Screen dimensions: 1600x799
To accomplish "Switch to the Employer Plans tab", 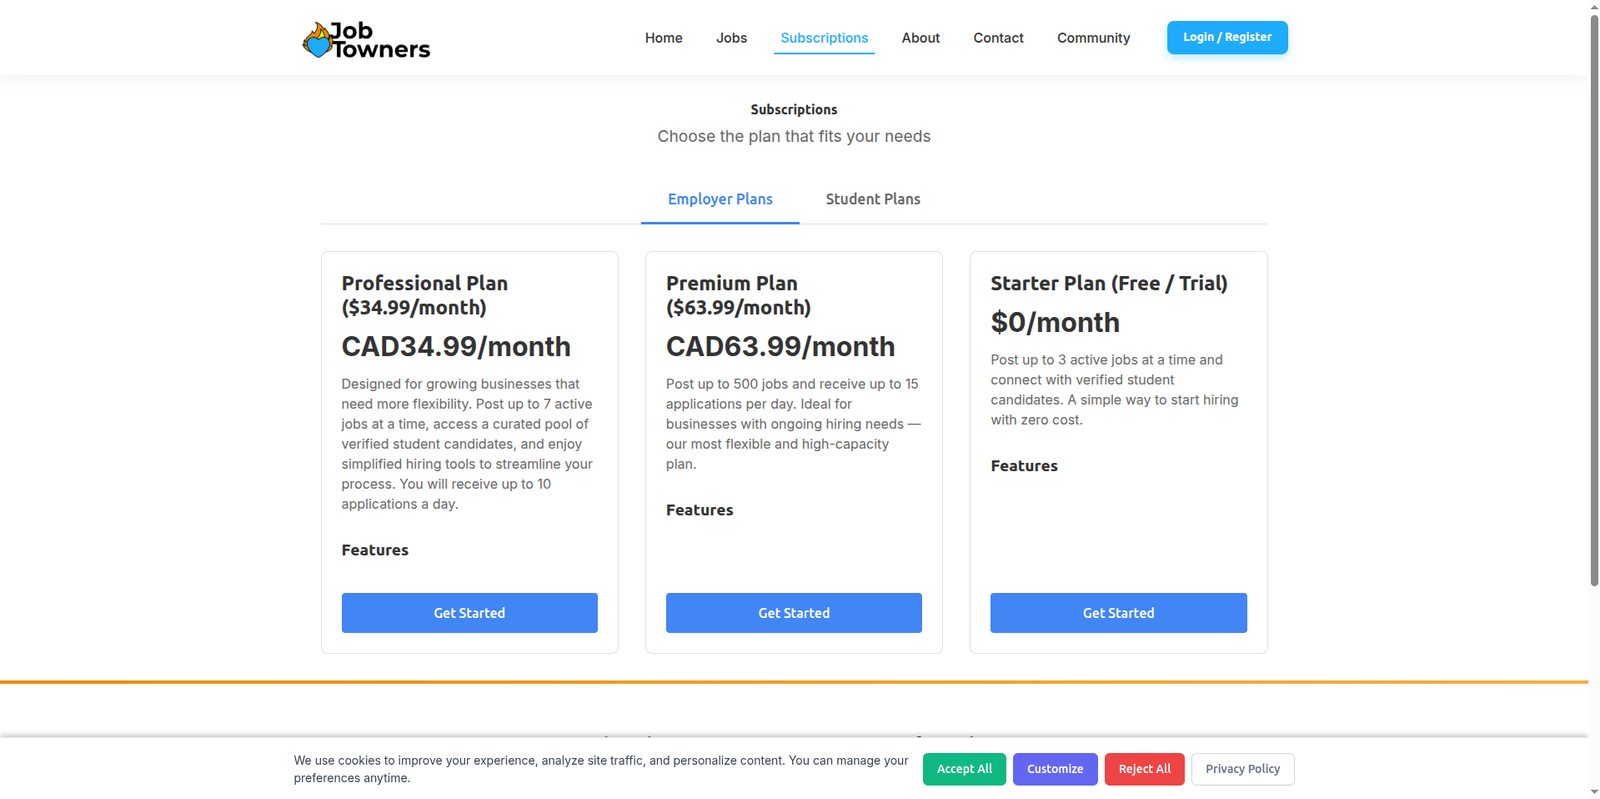I will tap(720, 199).
